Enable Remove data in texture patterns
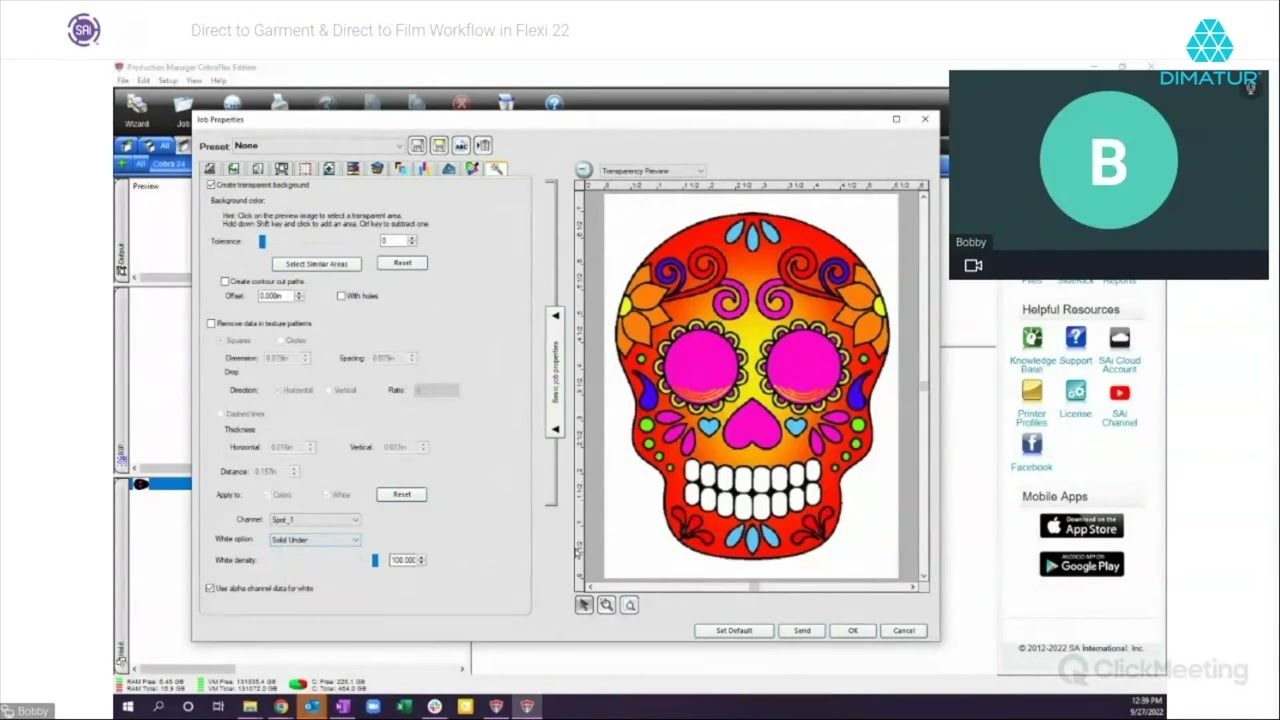The image size is (1280, 720). coord(211,324)
